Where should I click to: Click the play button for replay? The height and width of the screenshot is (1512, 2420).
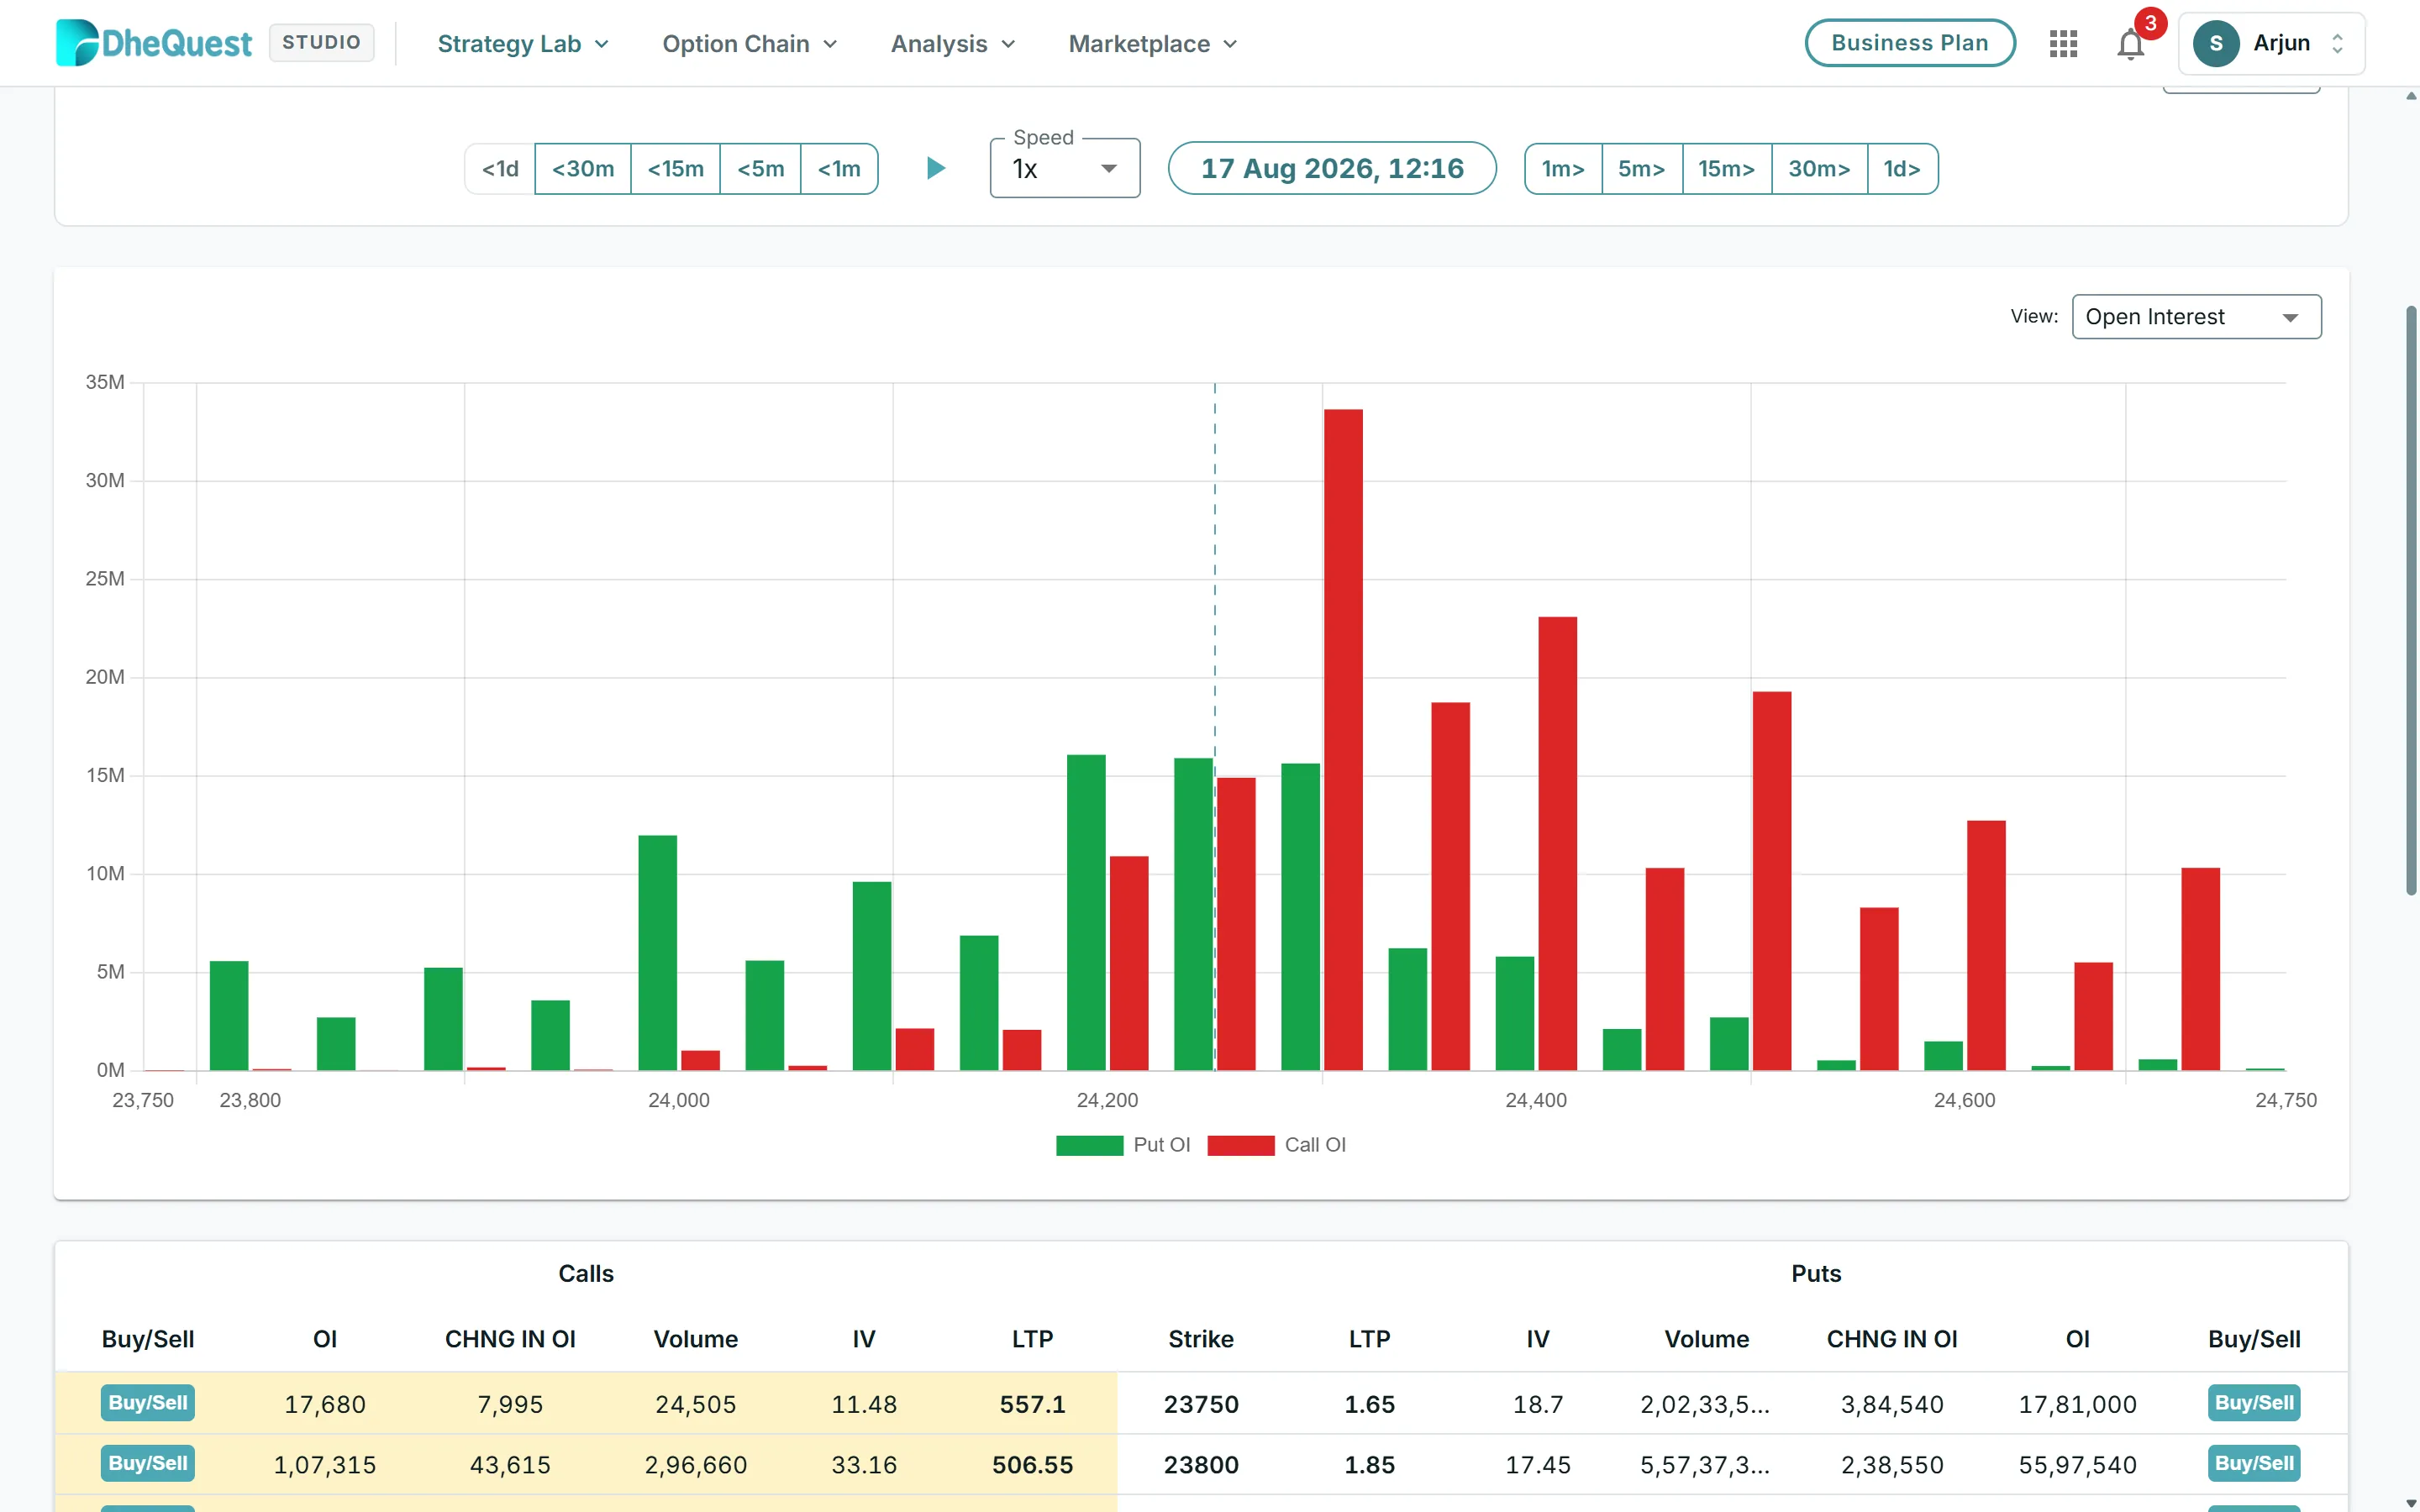935,168
